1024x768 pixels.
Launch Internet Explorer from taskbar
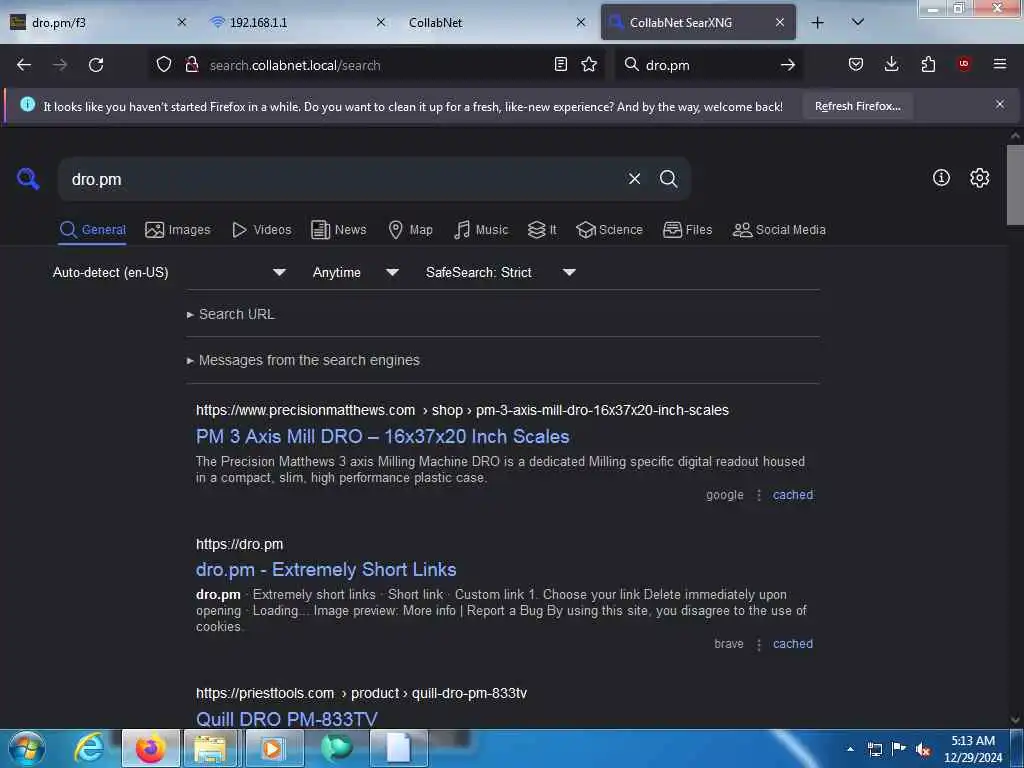pyautogui.click(x=89, y=748)
